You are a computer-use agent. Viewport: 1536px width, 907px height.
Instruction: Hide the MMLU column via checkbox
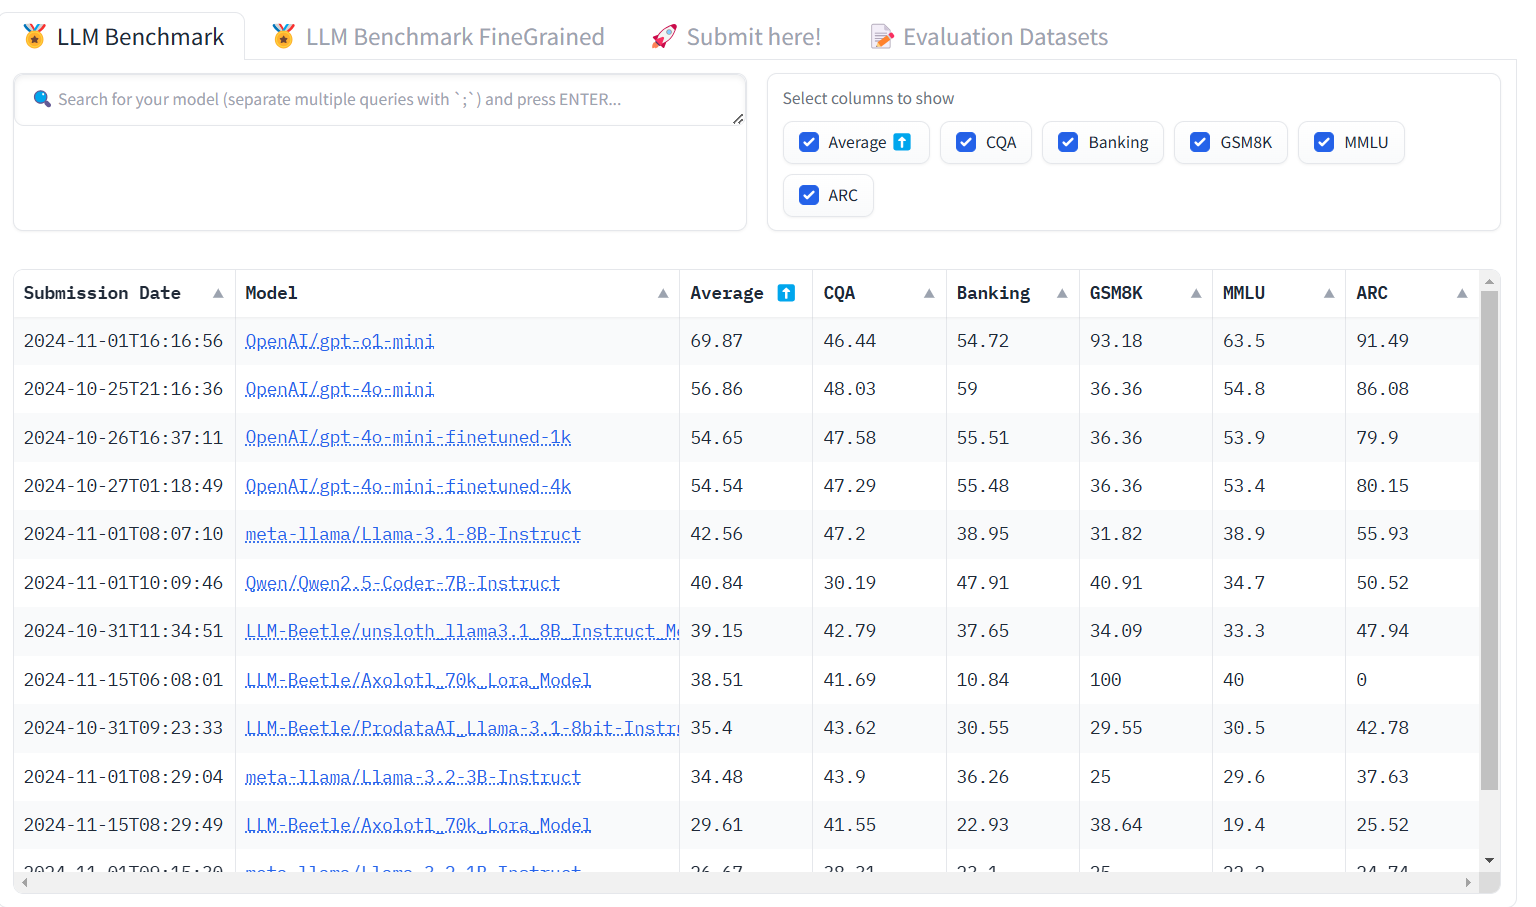[x=1324, y=142]
